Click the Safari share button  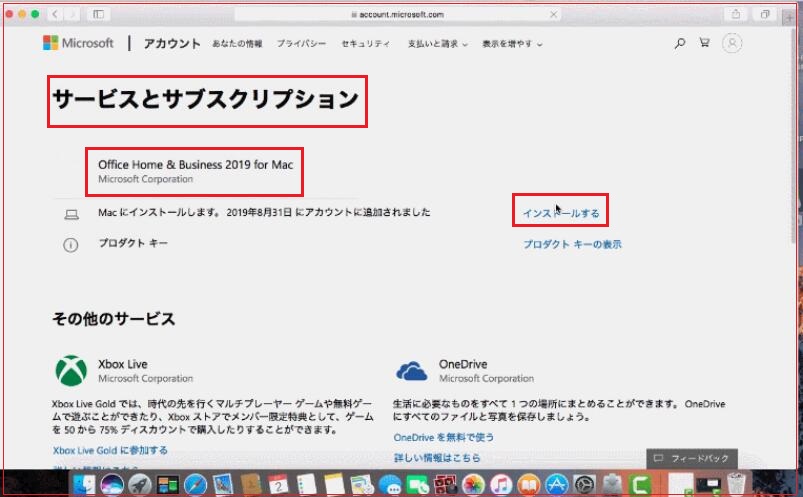pyautogui.click(x=736, y=14)
